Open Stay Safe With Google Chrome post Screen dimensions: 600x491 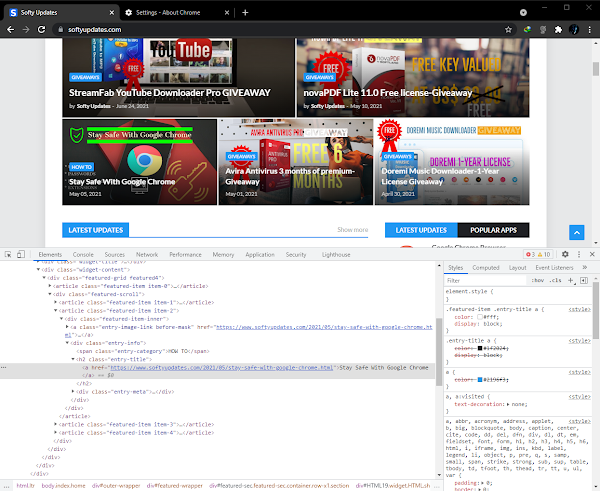(122, 182)
